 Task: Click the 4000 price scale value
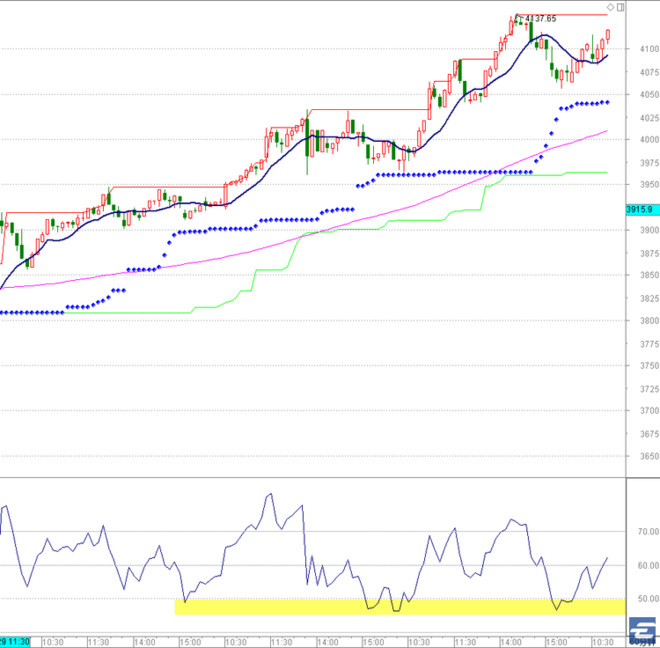pos(649,139)
